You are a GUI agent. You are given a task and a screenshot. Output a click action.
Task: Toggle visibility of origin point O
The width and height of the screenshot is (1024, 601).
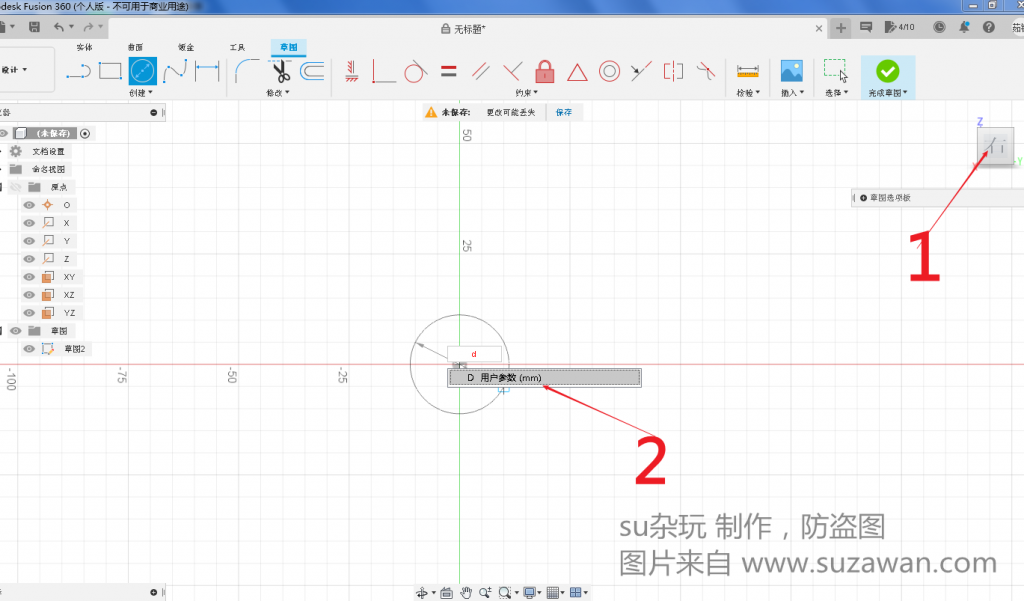(x=29, y=205)
